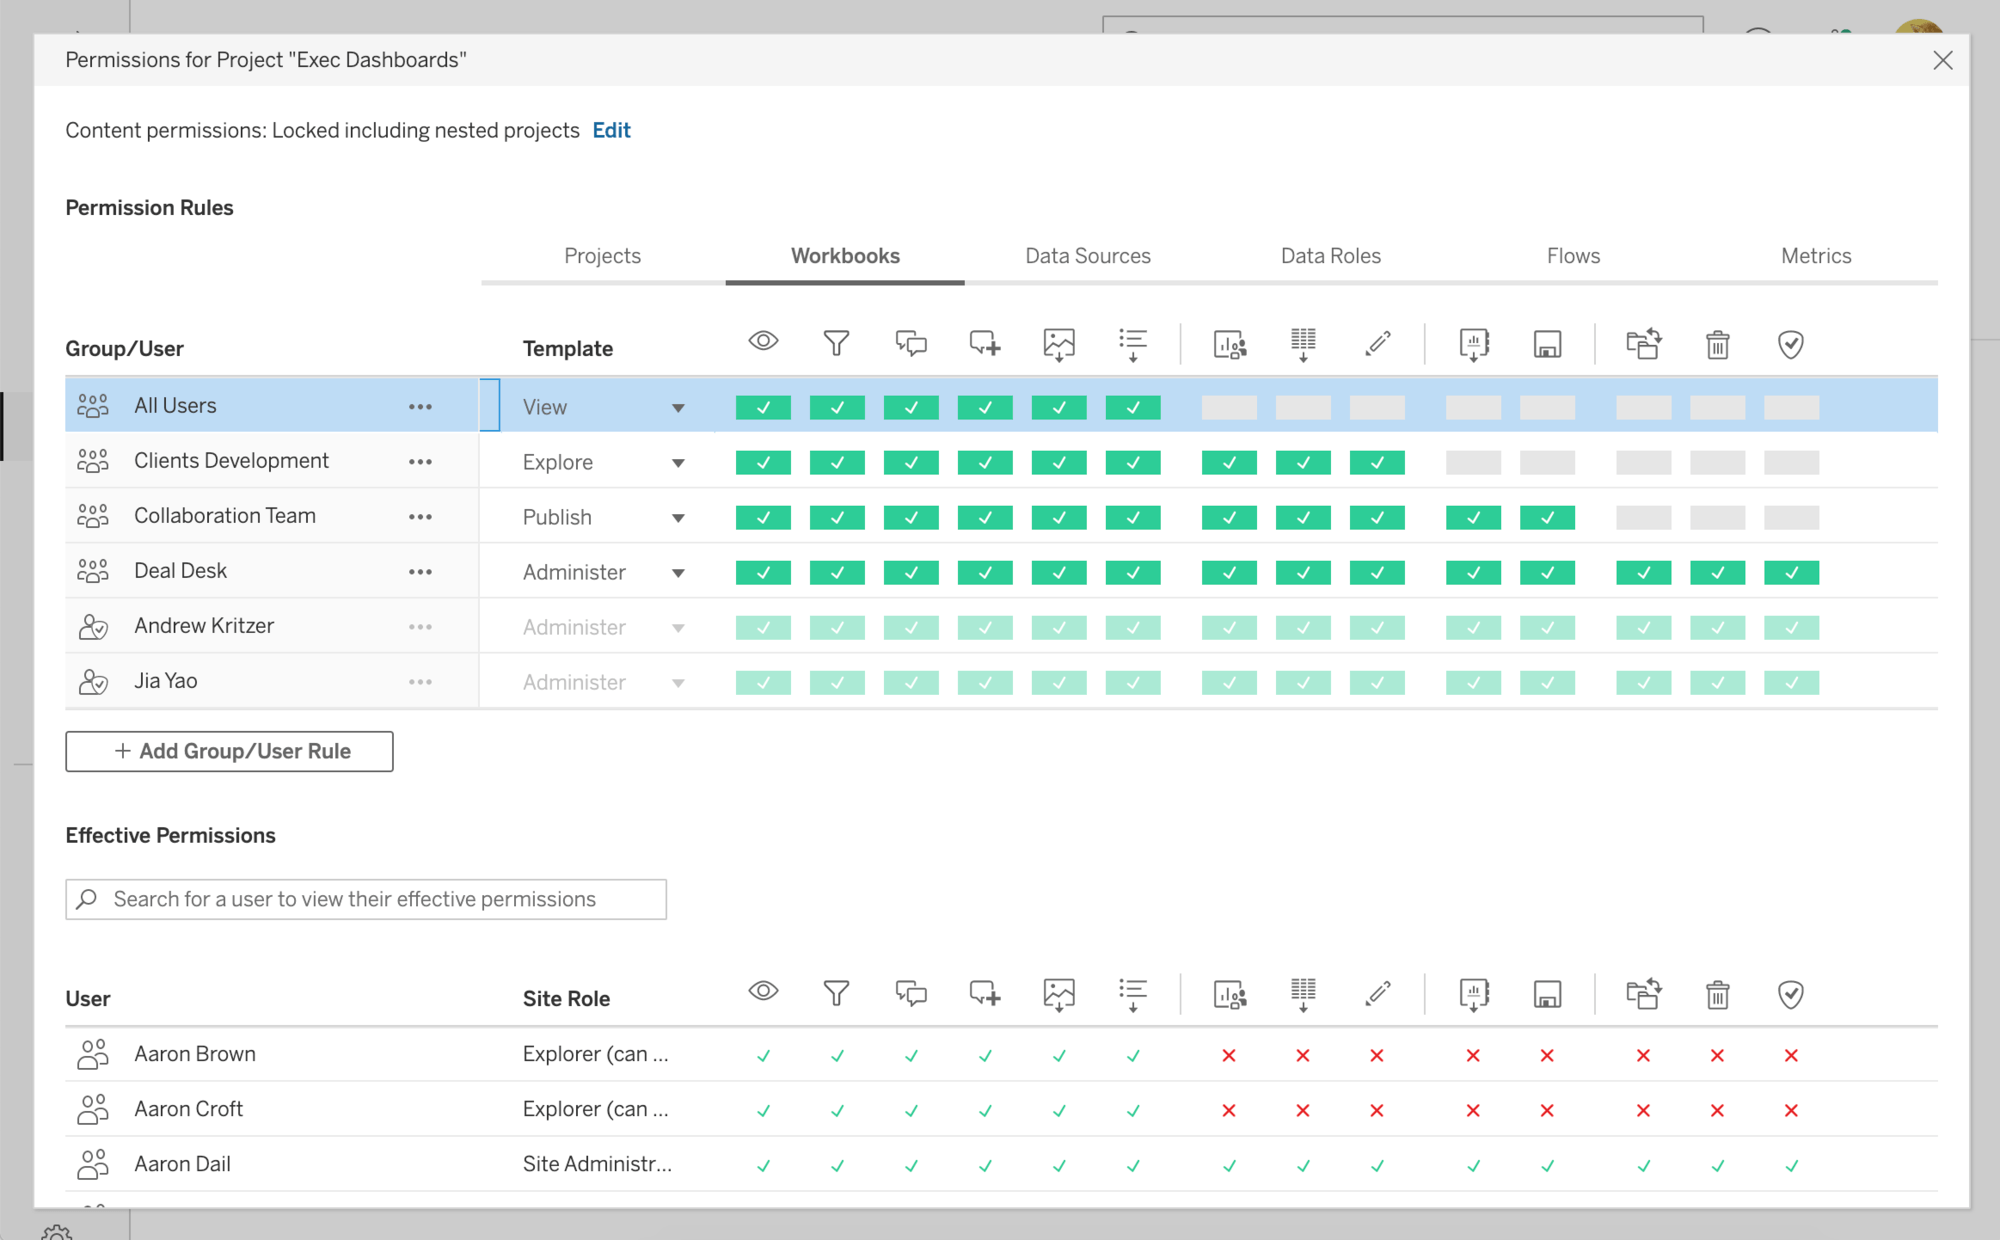The width and height of the screenshot is (2000, 1240).
Task: Toggle Share Customized permission for All Users
Action: (x=1229, y=408)
